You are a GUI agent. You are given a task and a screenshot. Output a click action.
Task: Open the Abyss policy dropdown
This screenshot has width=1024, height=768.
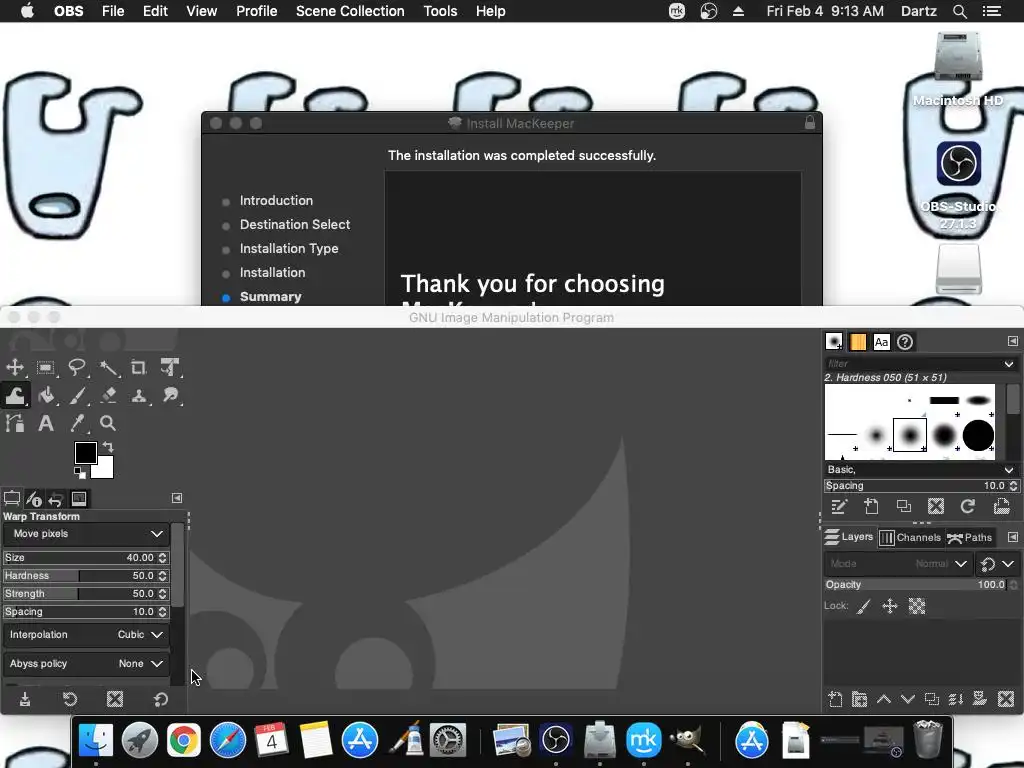(86, 664)
